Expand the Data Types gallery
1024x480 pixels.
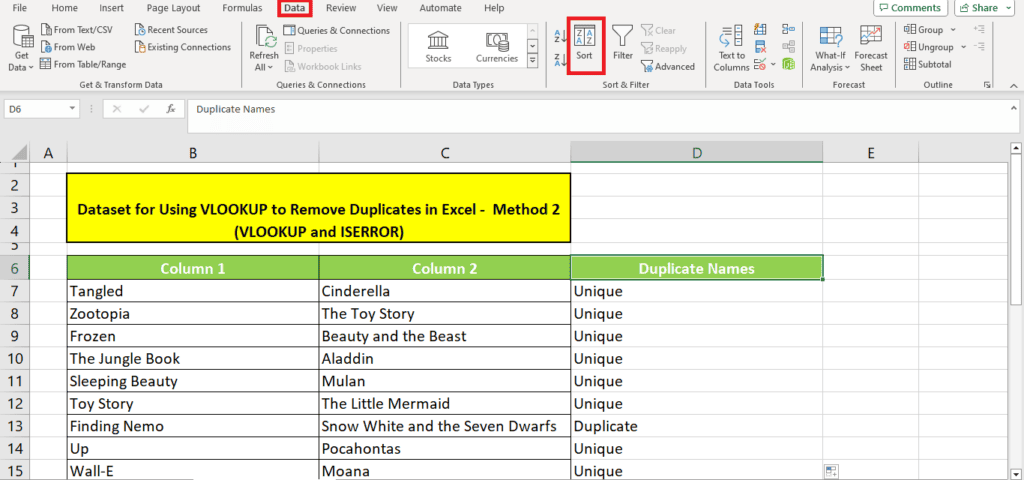pos(532,60)
